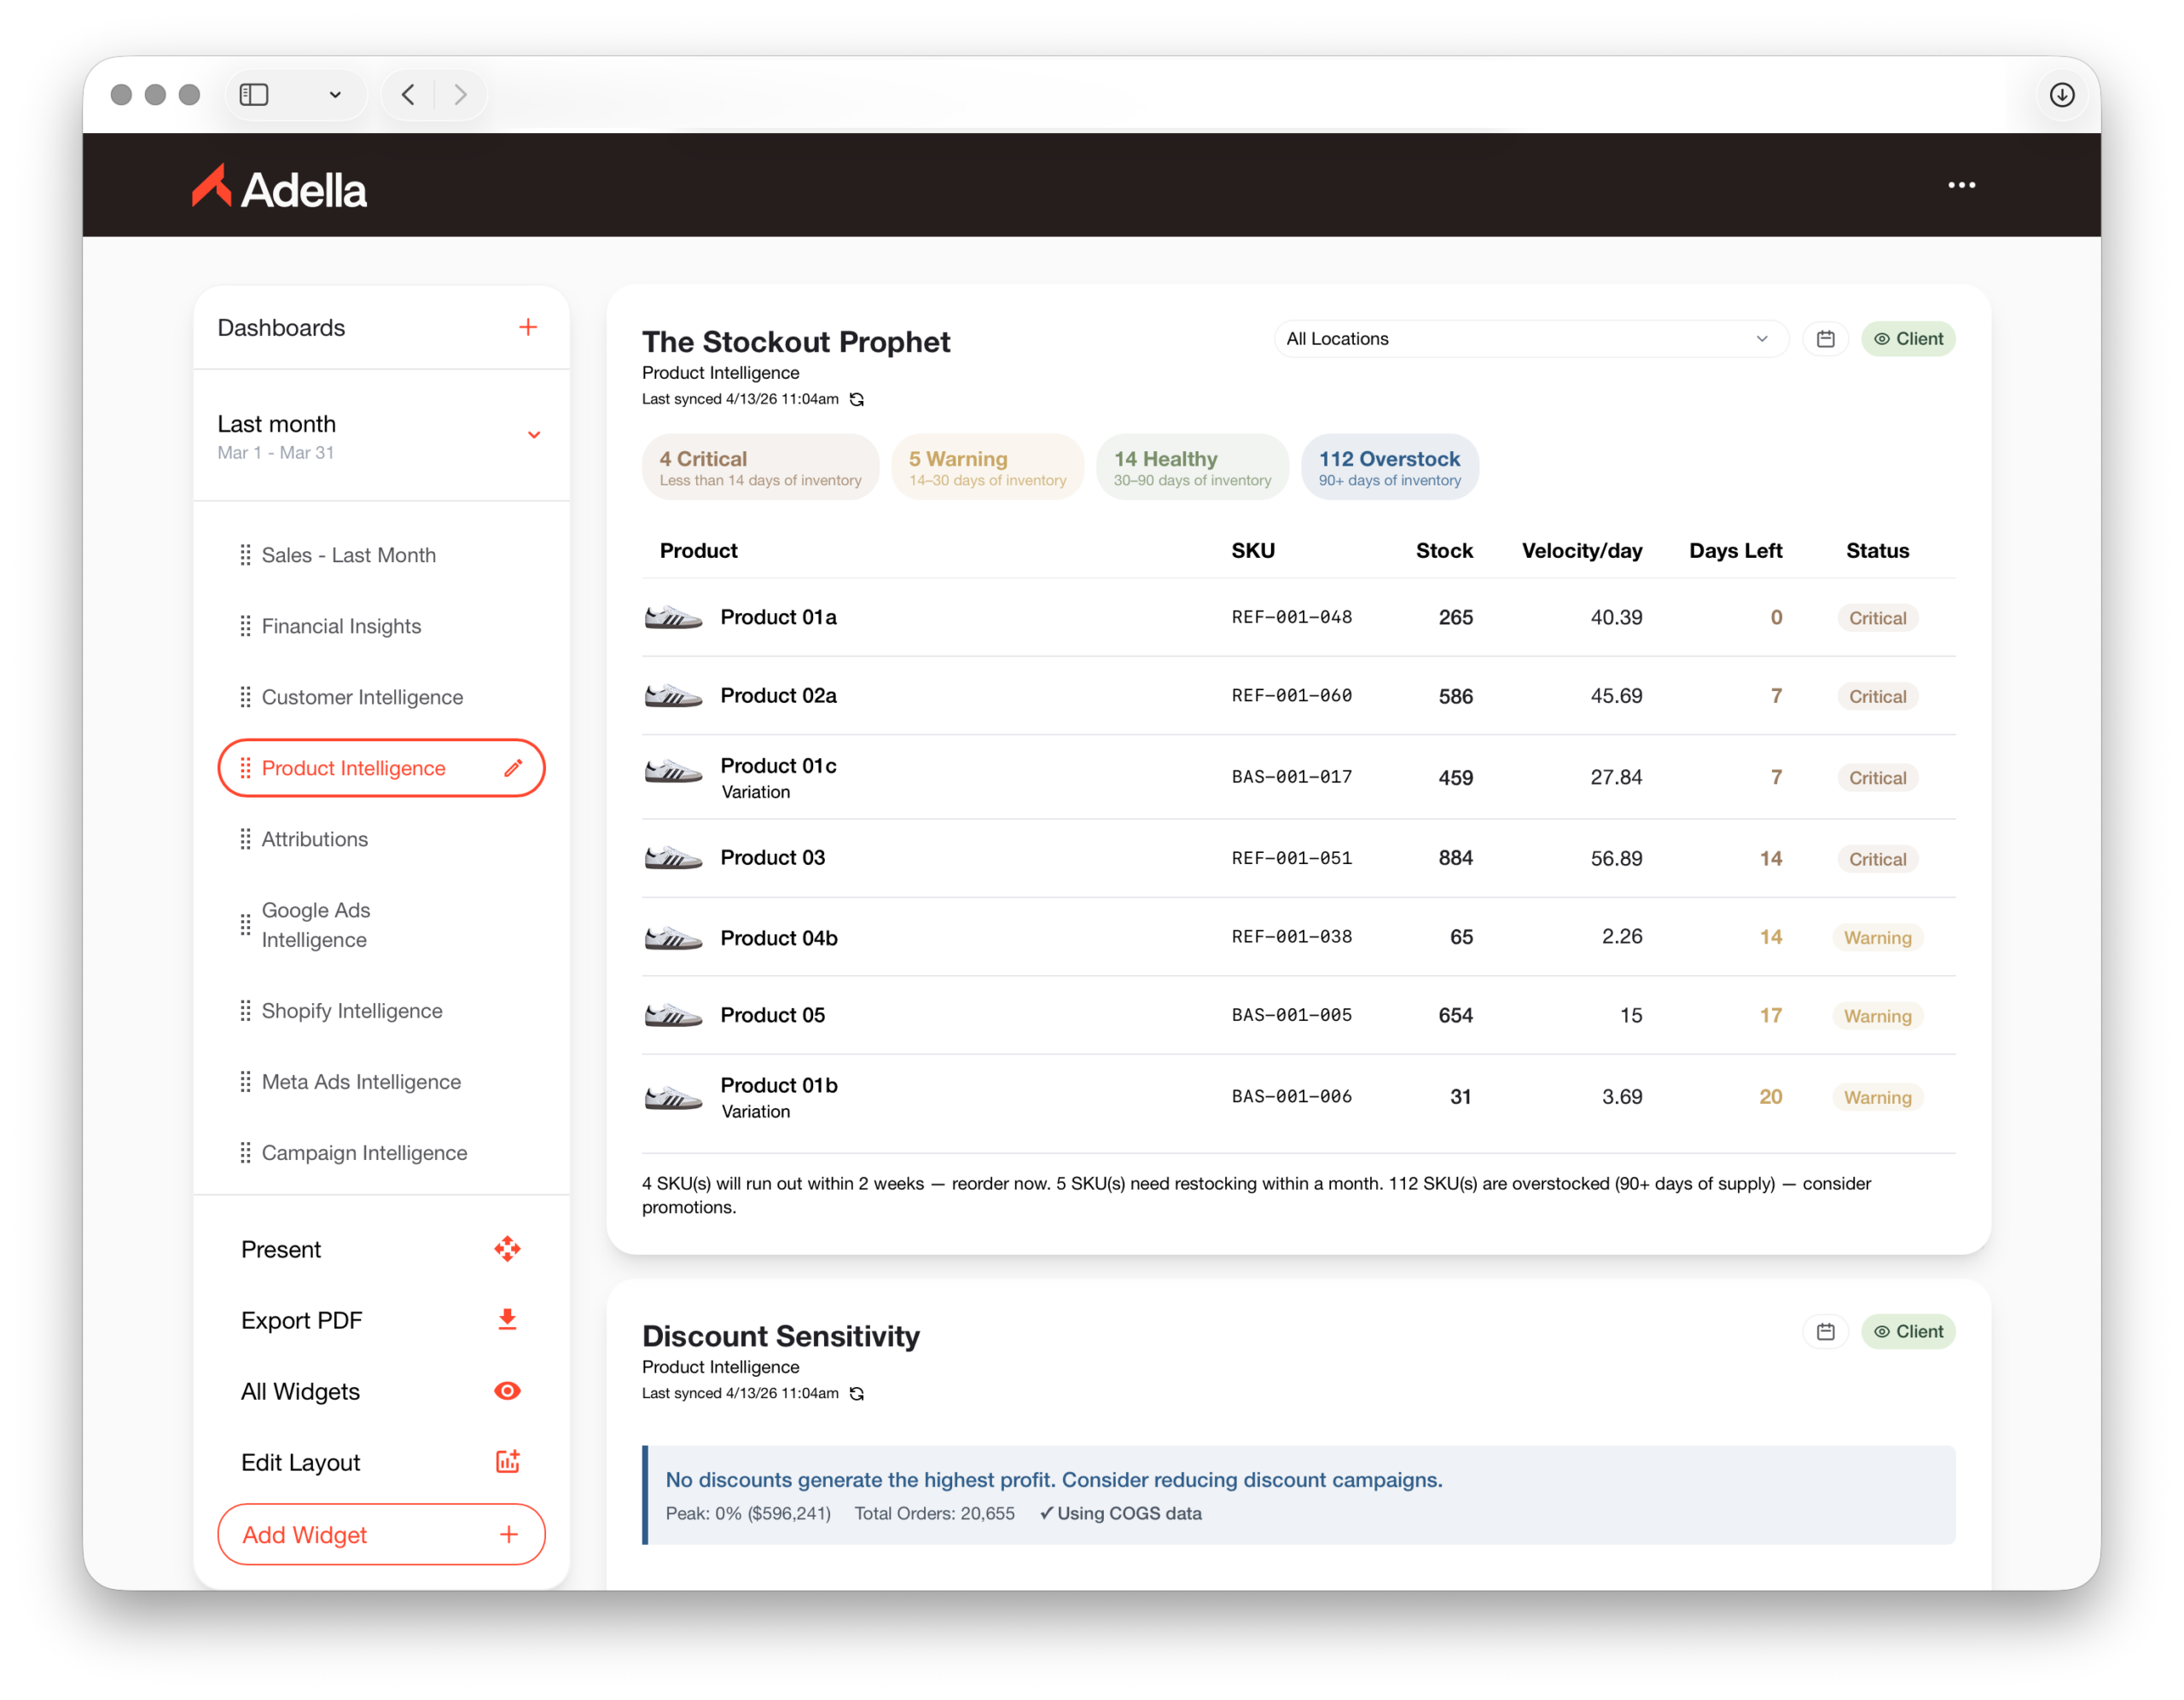2184x1700 pixels.
Task: Click the pencil edit icon on Product Intelligence
Action: tap(513, 768)
